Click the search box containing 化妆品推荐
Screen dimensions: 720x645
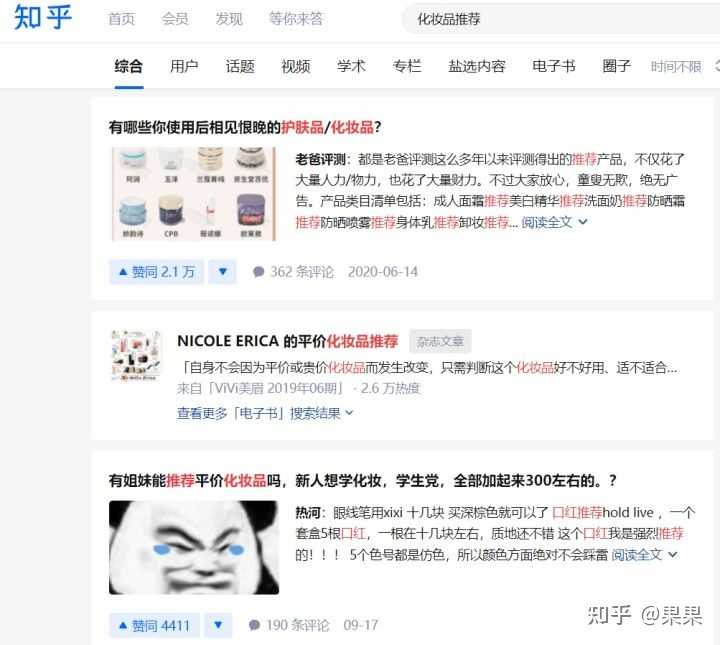pos(560,19)
